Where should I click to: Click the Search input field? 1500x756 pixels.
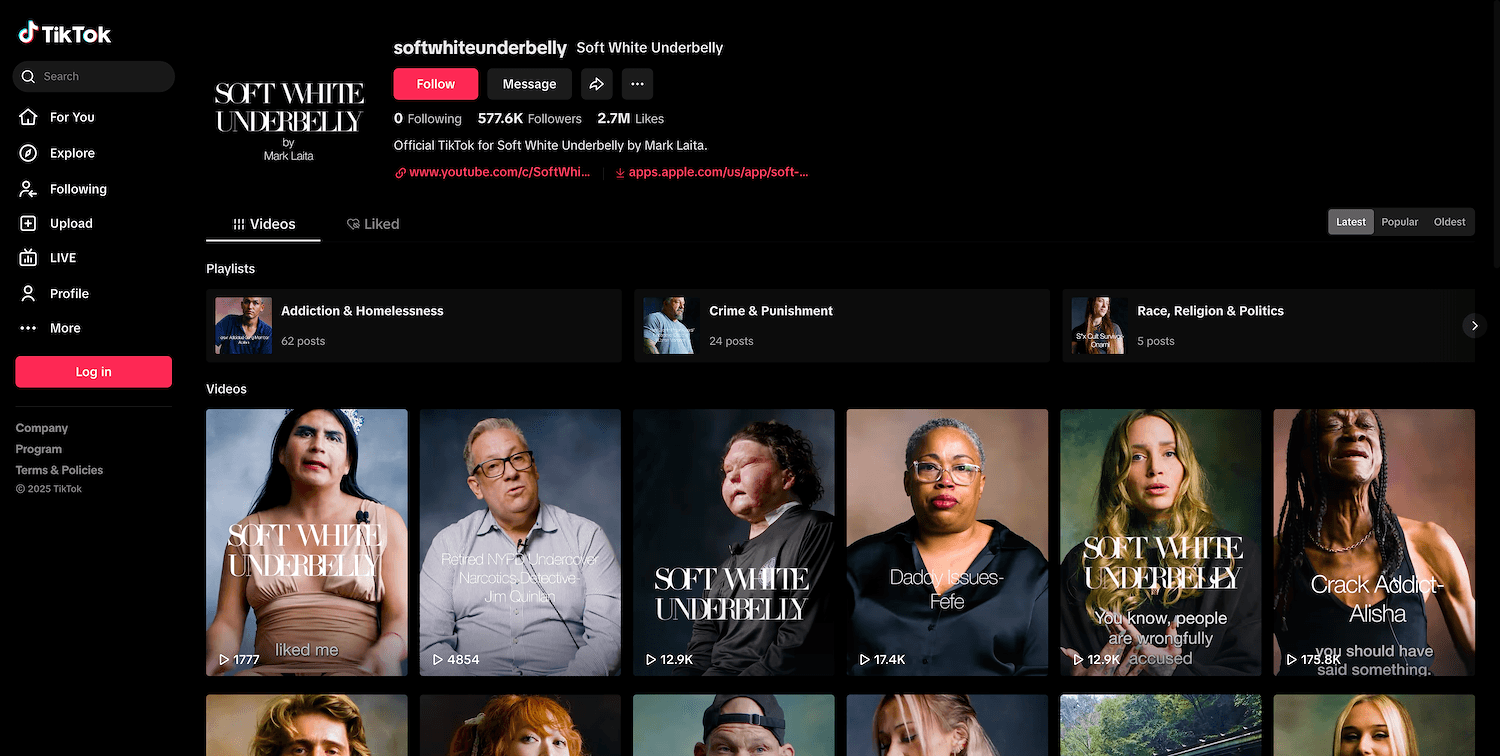94,76
